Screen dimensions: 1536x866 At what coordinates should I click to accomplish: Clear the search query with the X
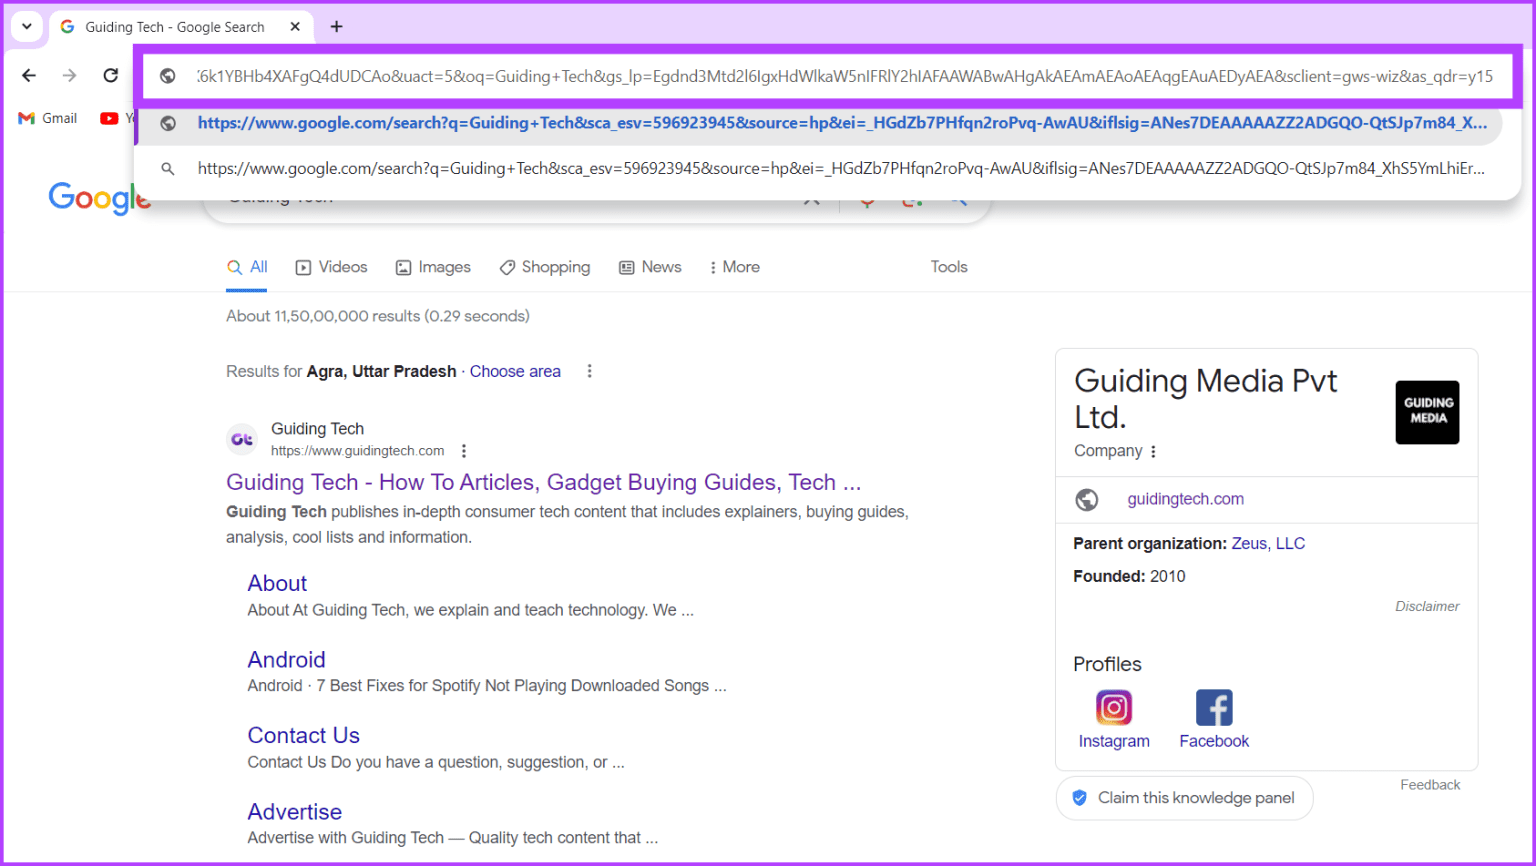812,197
